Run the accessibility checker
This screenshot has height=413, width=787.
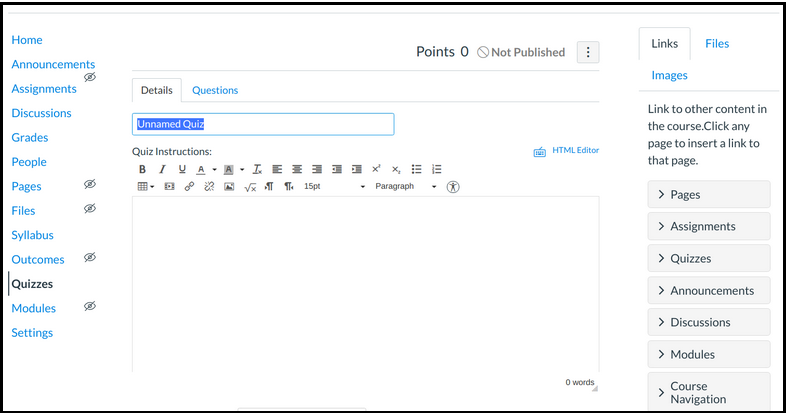click(453, 187)
